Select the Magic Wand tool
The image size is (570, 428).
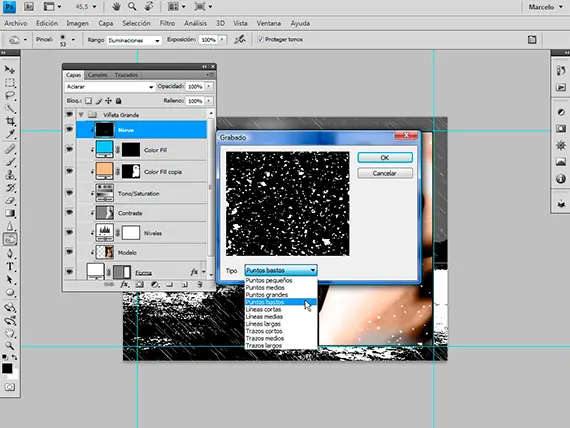10,108
